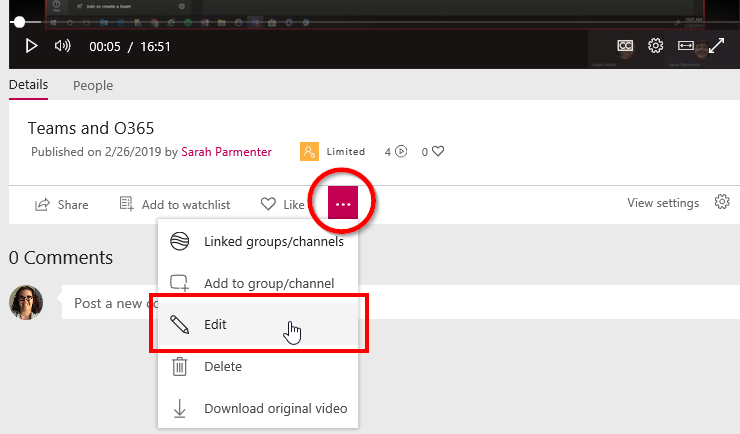The height and width of the screenshot is (434, 740).
Task: Select Linked groups/channels menu entry
Action: [x=258, y=242]
